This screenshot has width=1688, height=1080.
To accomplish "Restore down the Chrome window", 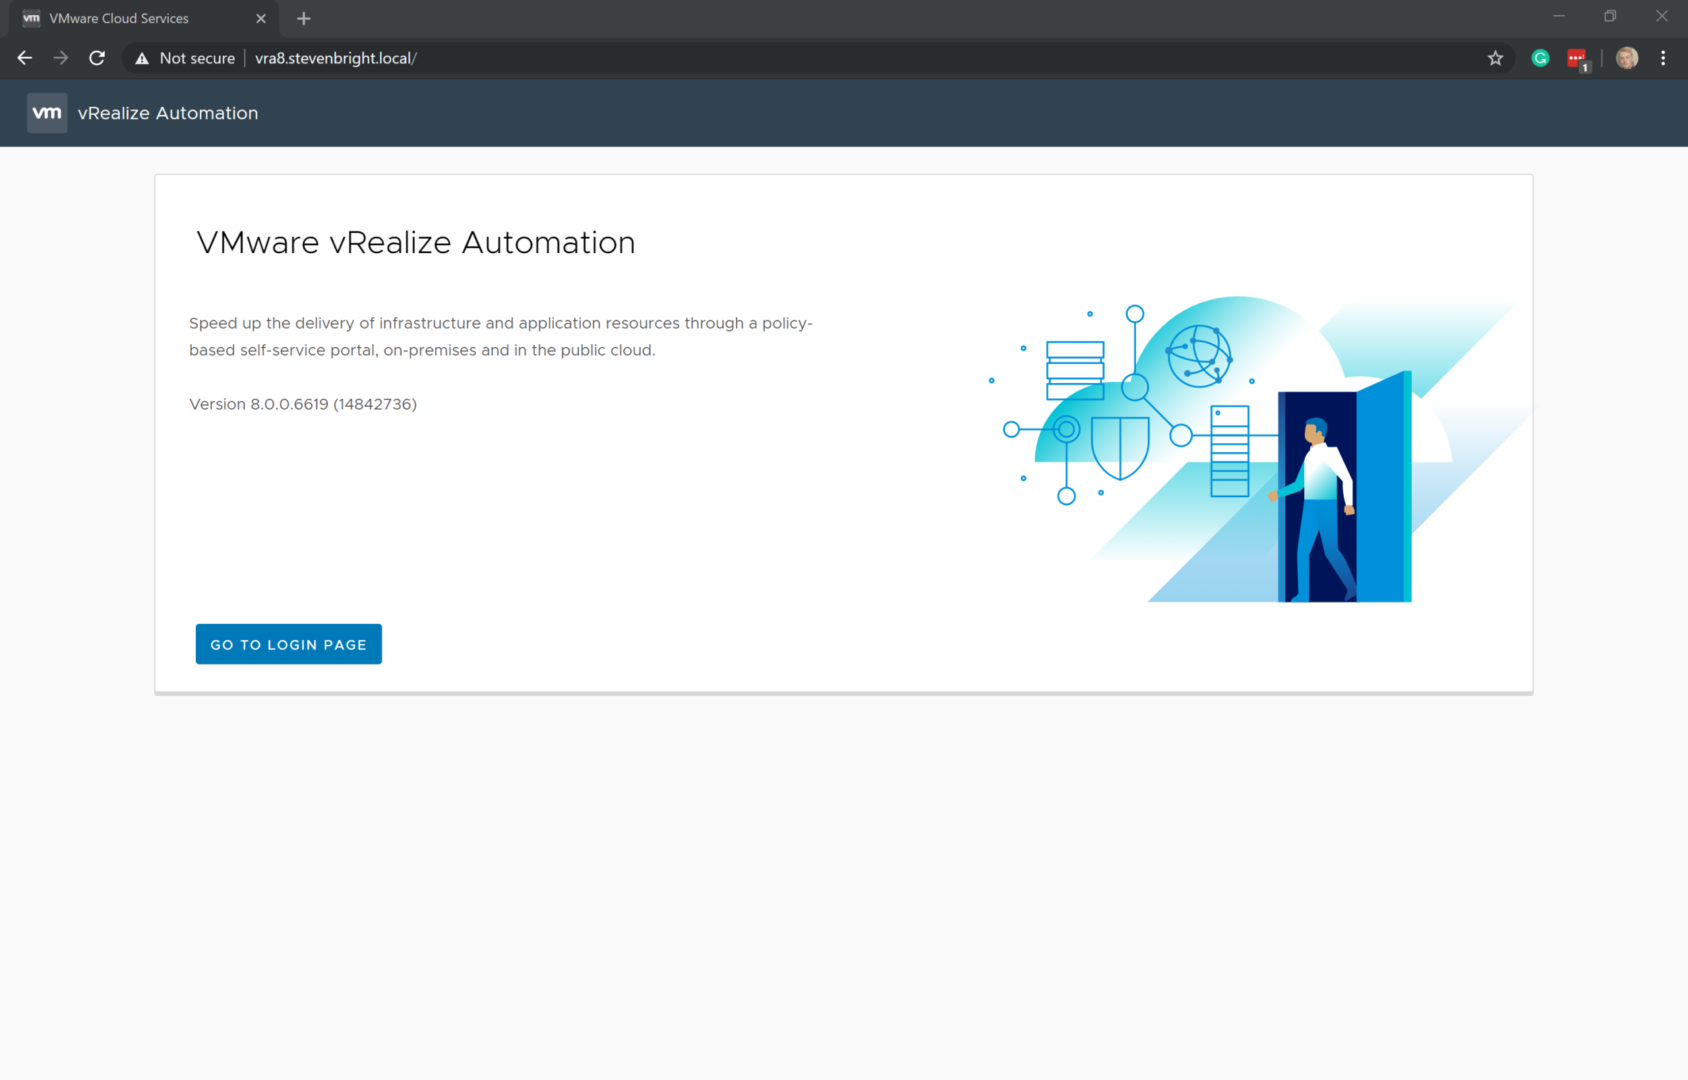I will click(x=1610, y=16).
